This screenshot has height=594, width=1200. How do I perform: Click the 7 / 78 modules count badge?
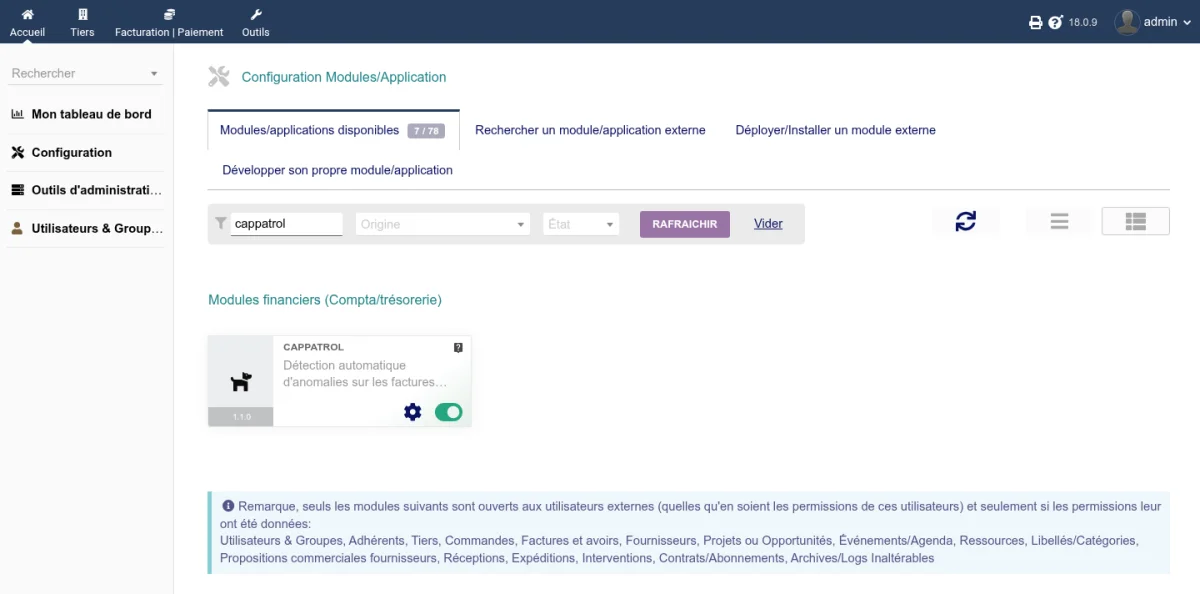coord(426,131)
